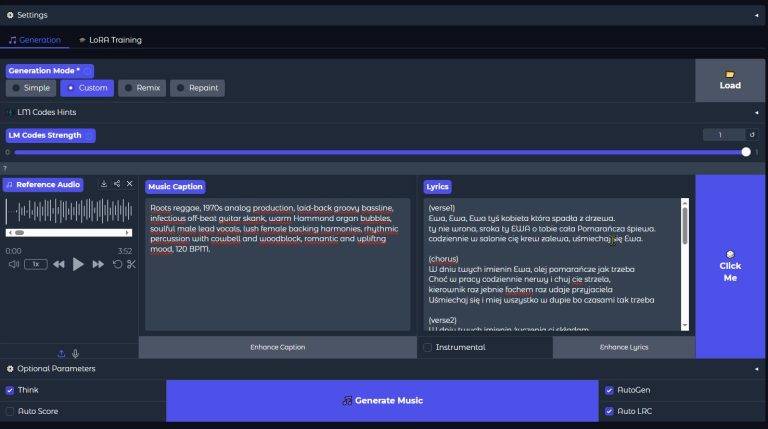
Task: Enable the Auto Score checkbox
Action: pyautogui.click(x=10, y=411)
